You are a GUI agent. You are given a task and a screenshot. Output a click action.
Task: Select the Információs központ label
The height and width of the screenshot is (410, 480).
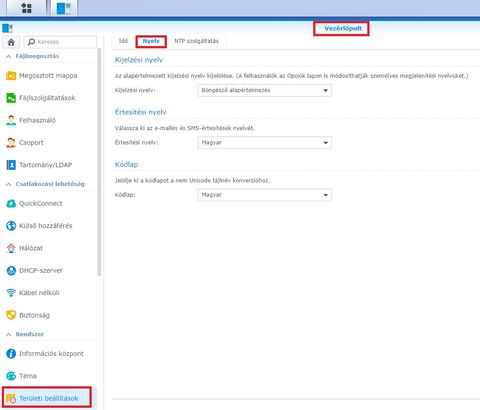coord(51,354)
